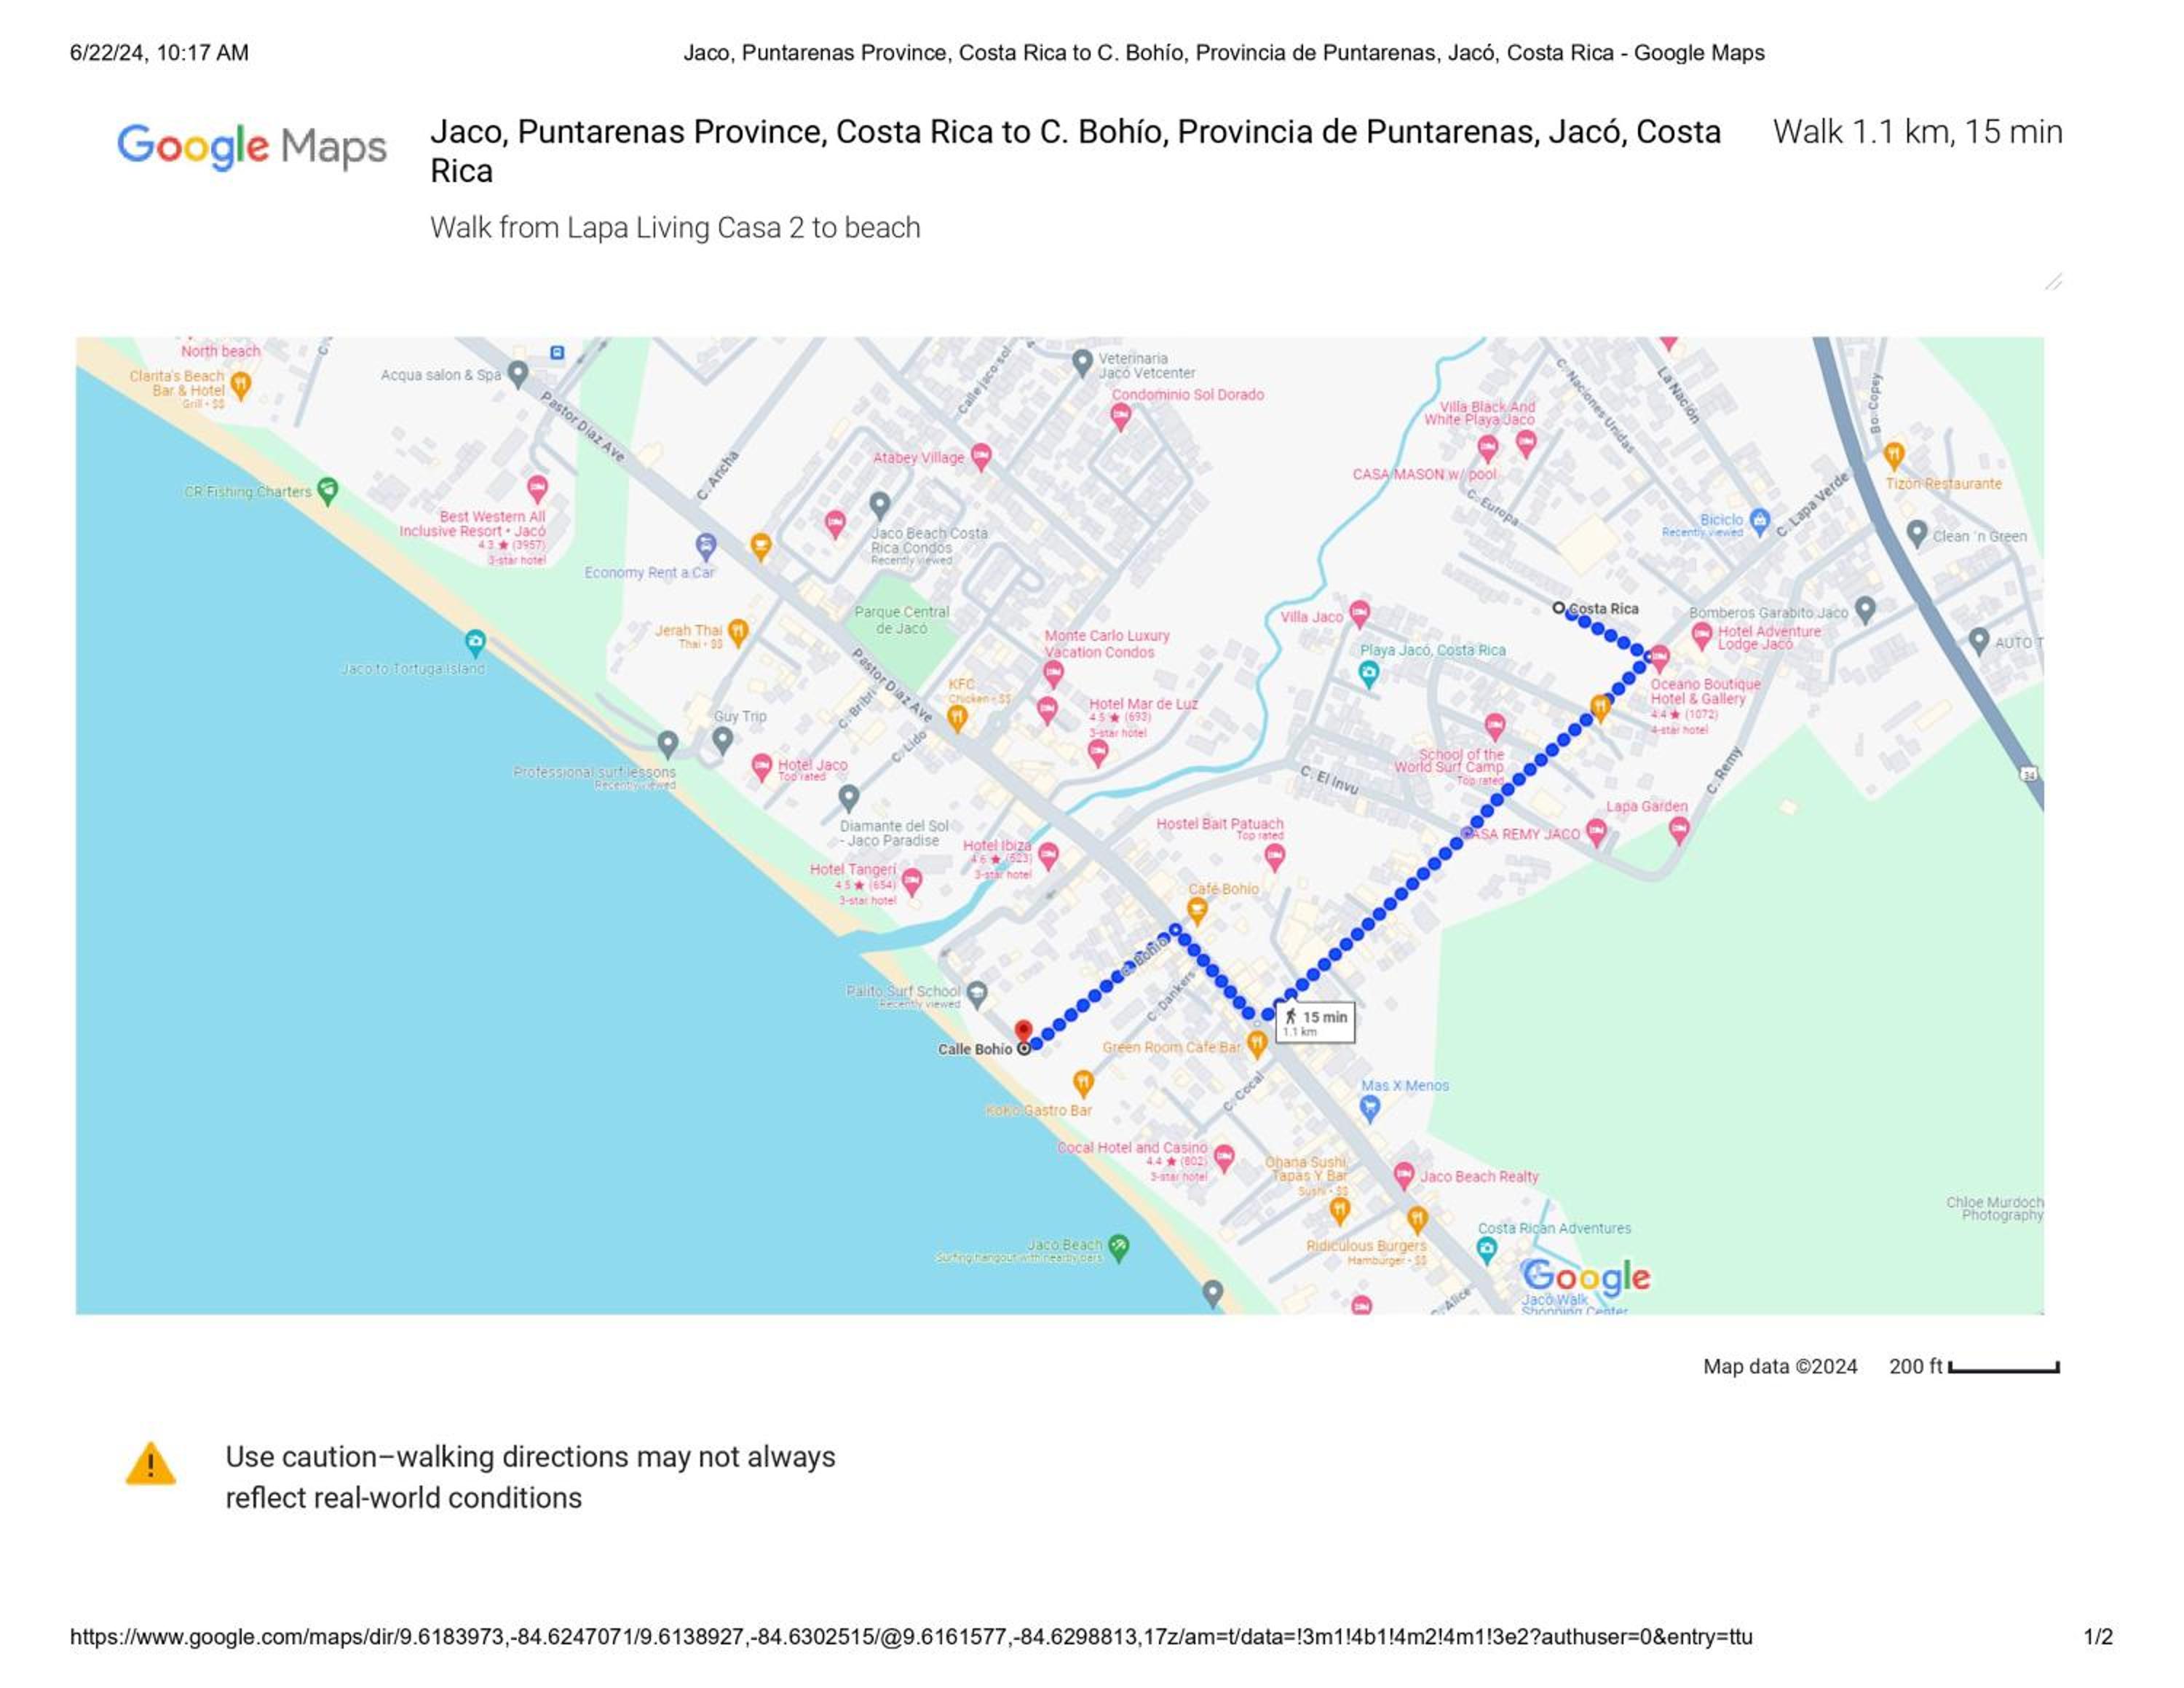
Task: Open the 15 min walking route label
Action: point(1316,1022)
